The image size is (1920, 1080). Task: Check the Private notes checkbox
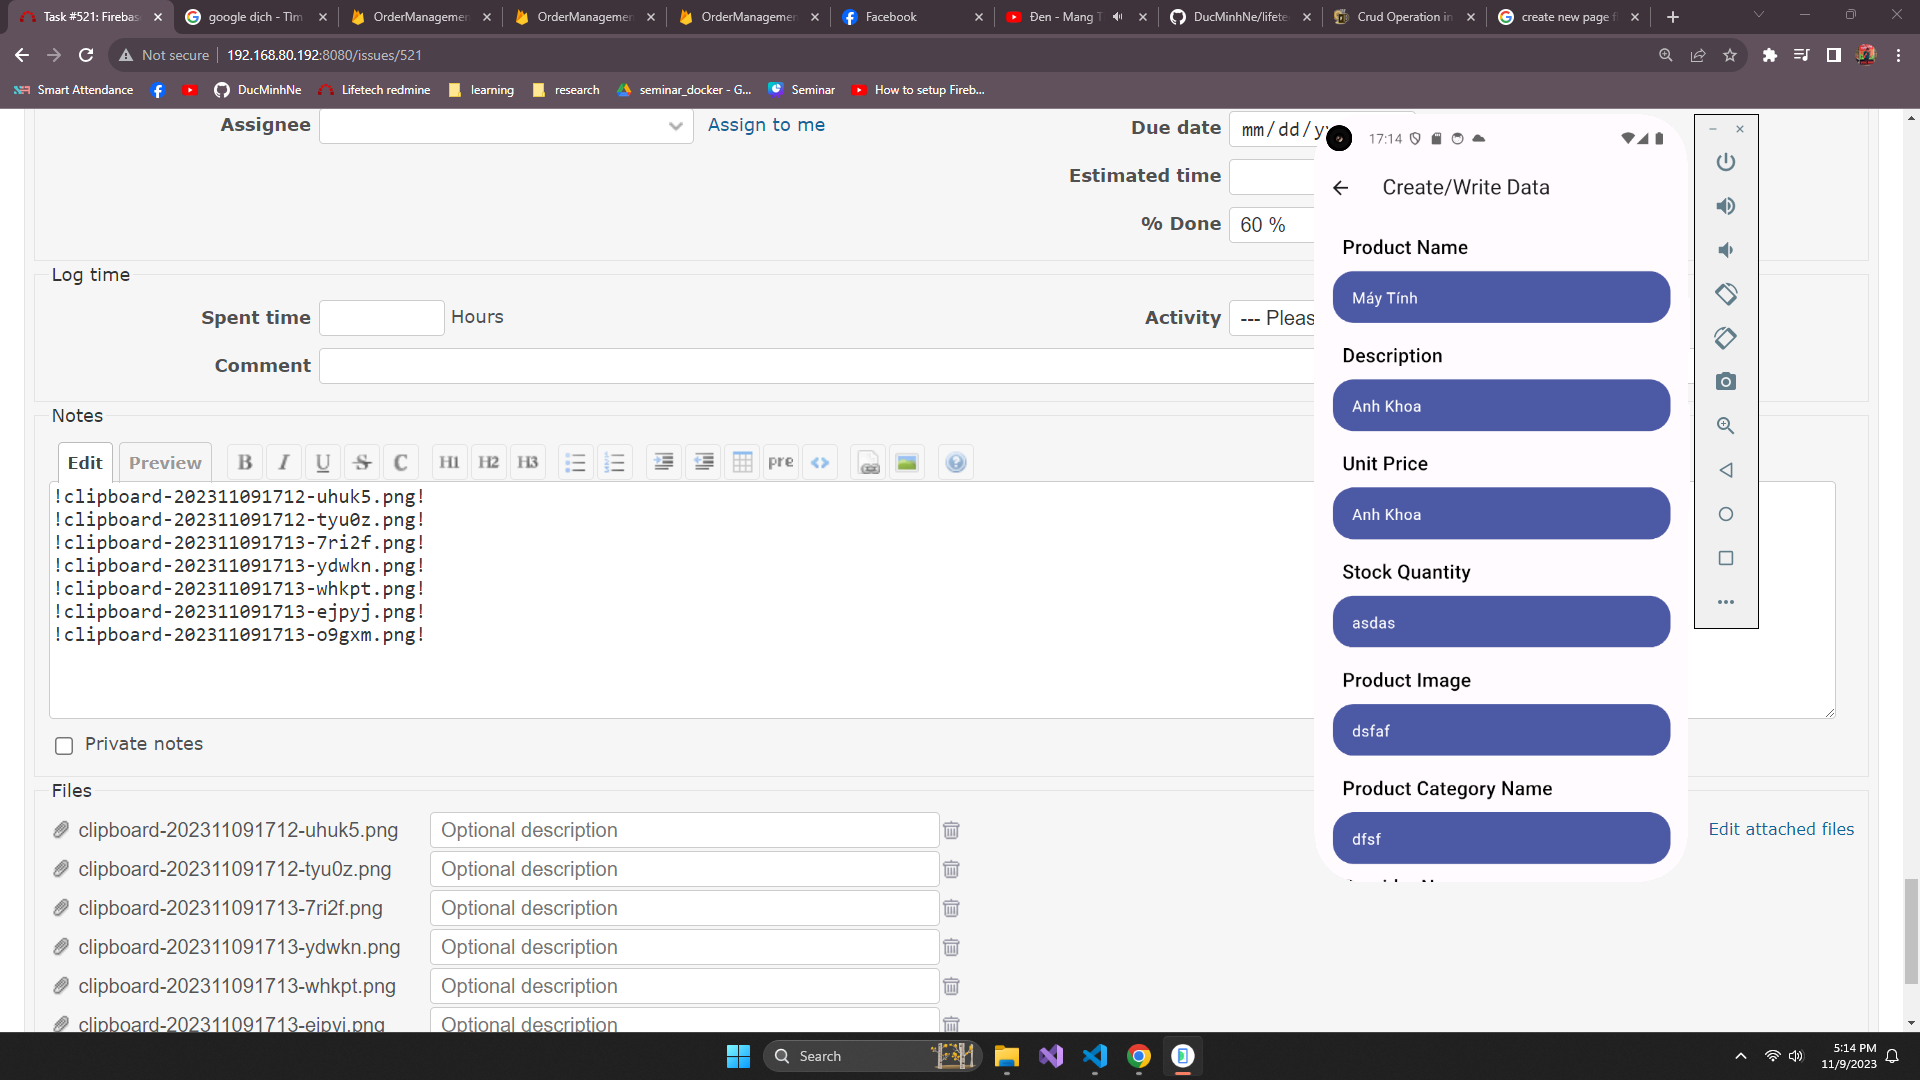point(64,745)
